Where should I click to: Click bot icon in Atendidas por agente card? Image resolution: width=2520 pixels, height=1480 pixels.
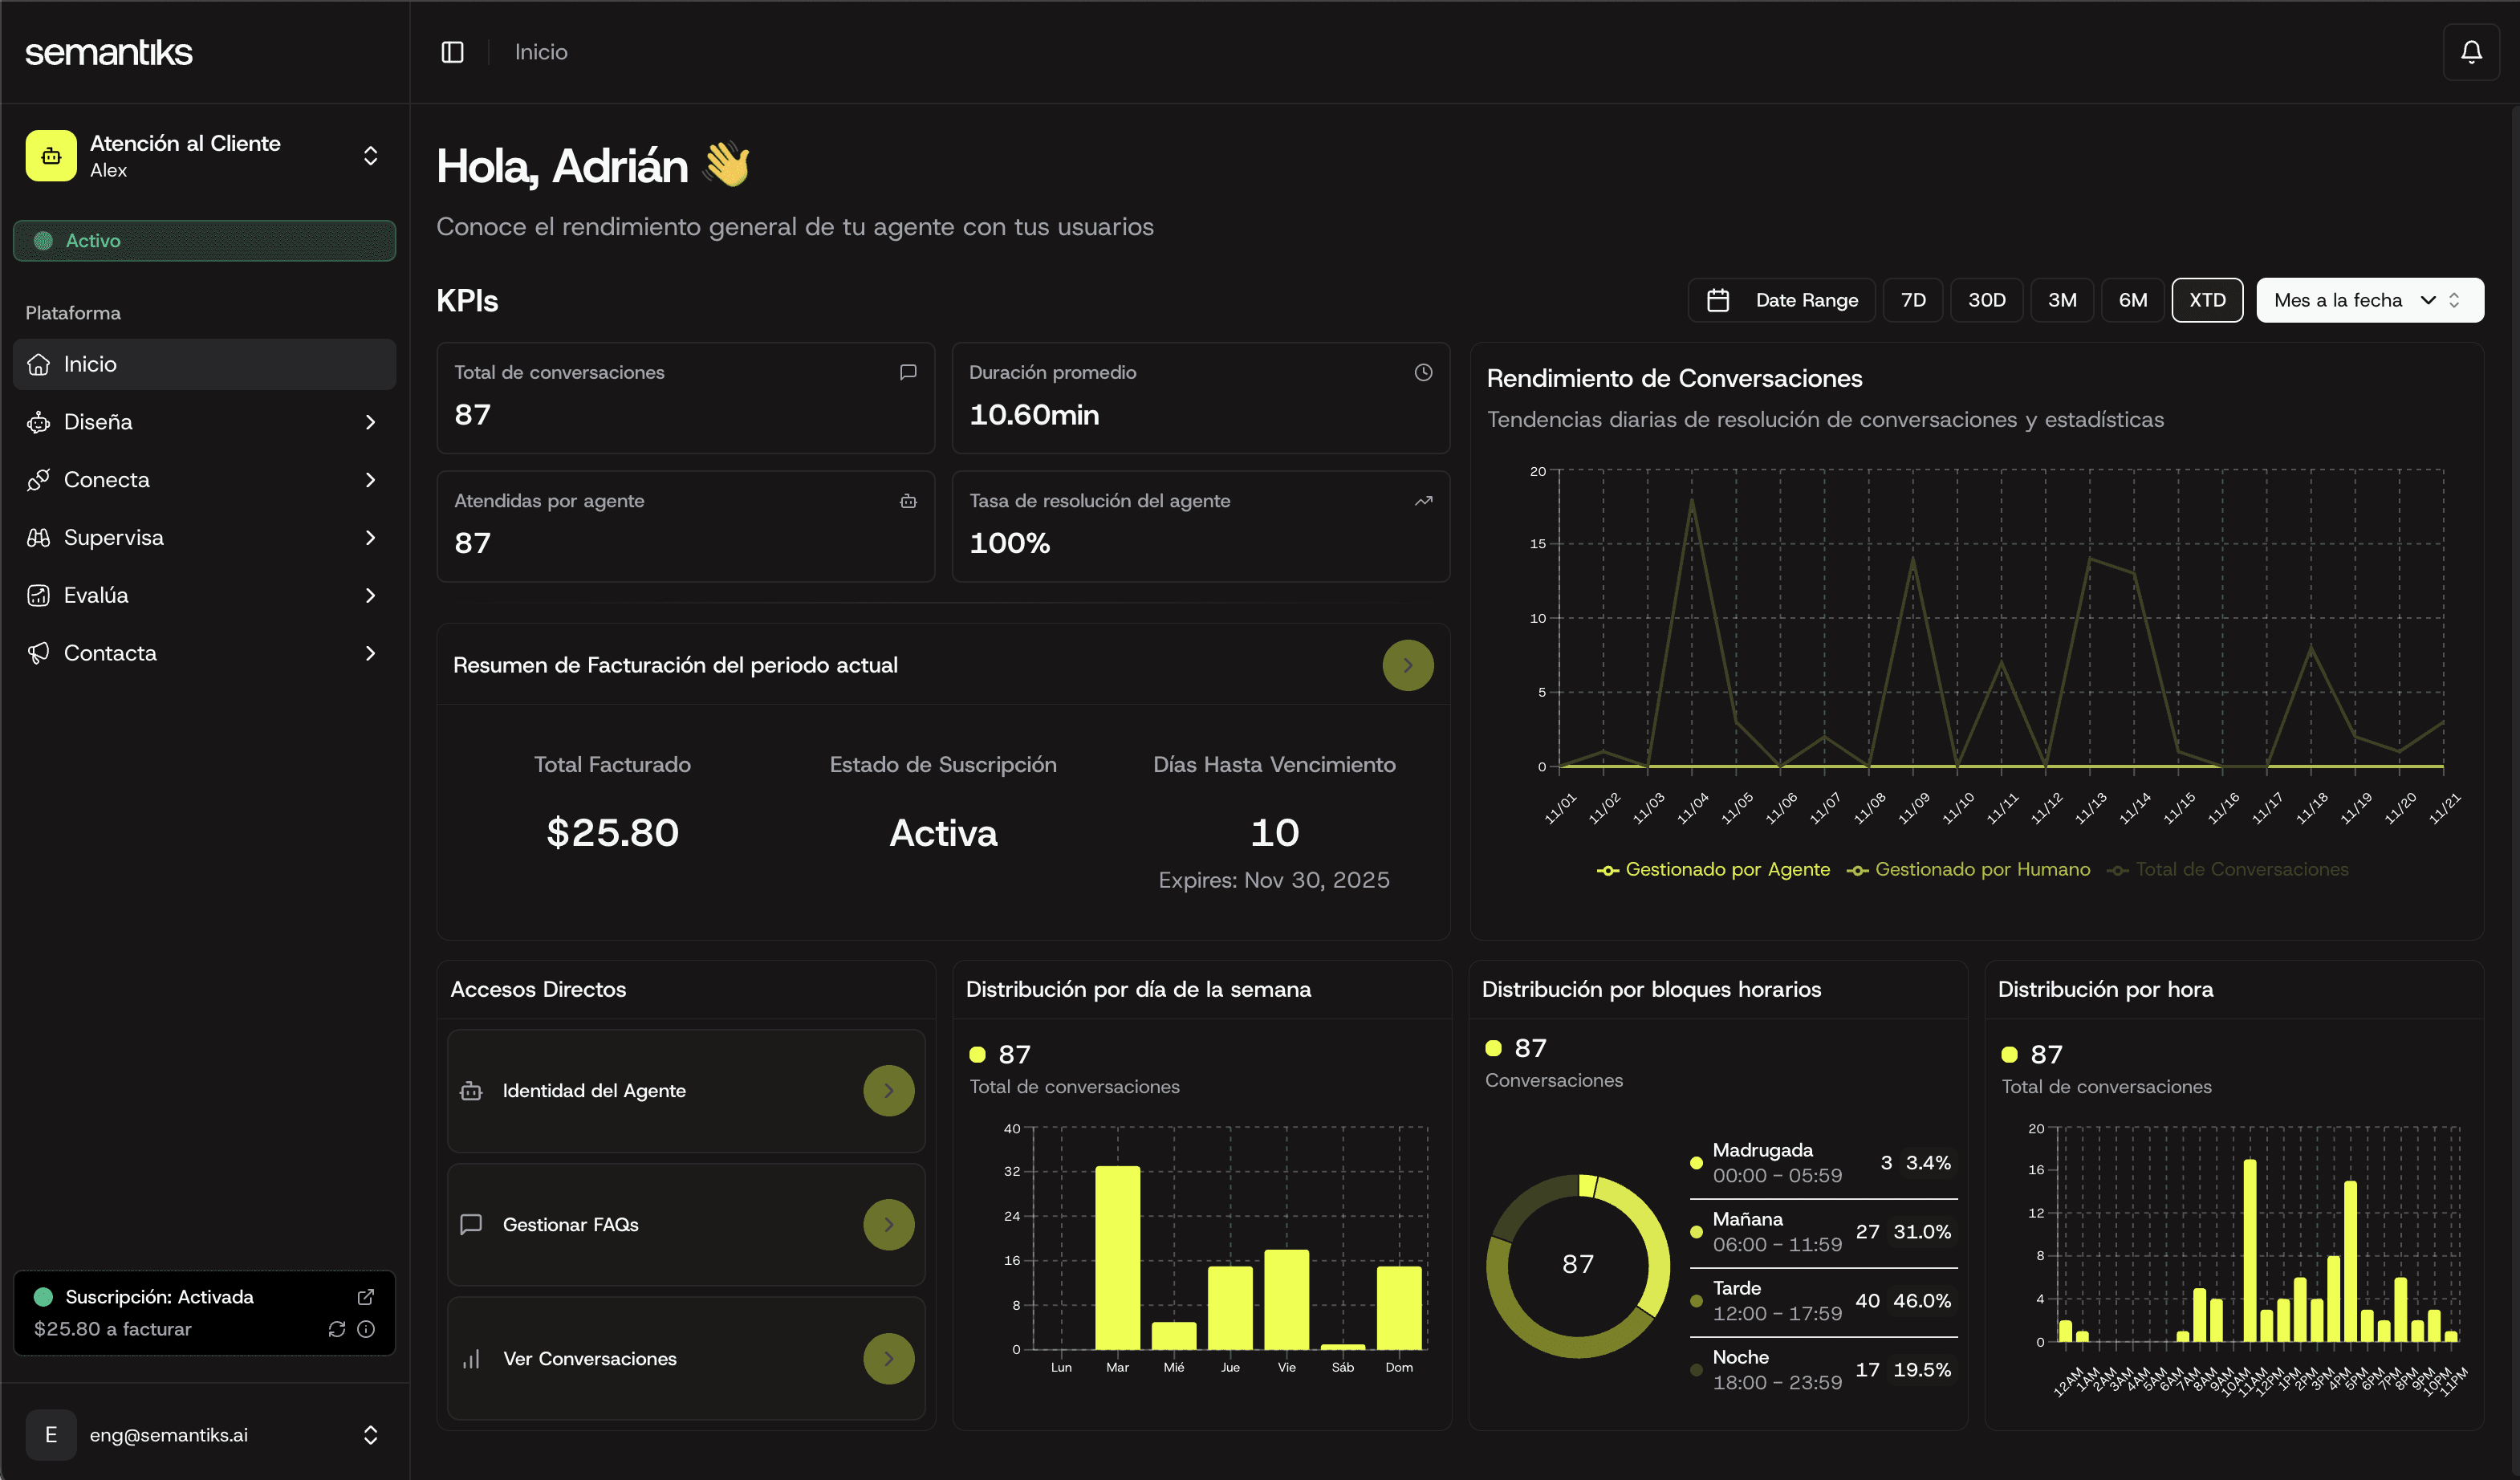click(x=908, y=501)
